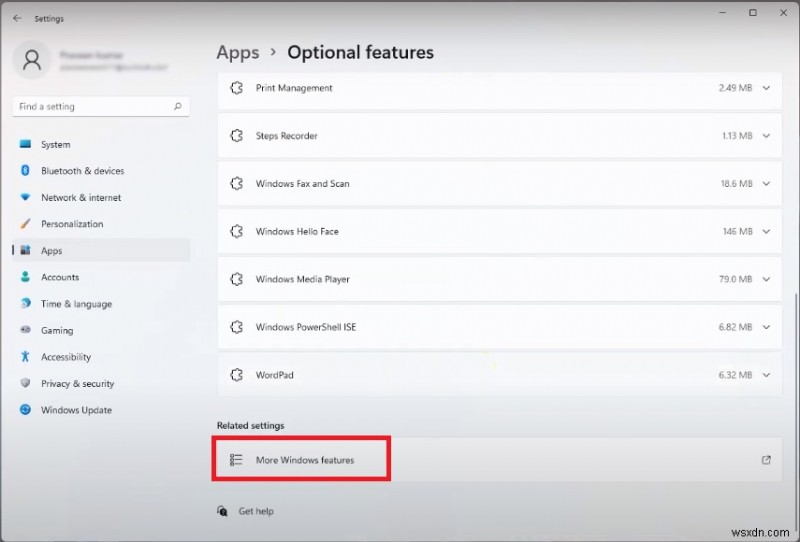Click the Get help link

(255, 511)
